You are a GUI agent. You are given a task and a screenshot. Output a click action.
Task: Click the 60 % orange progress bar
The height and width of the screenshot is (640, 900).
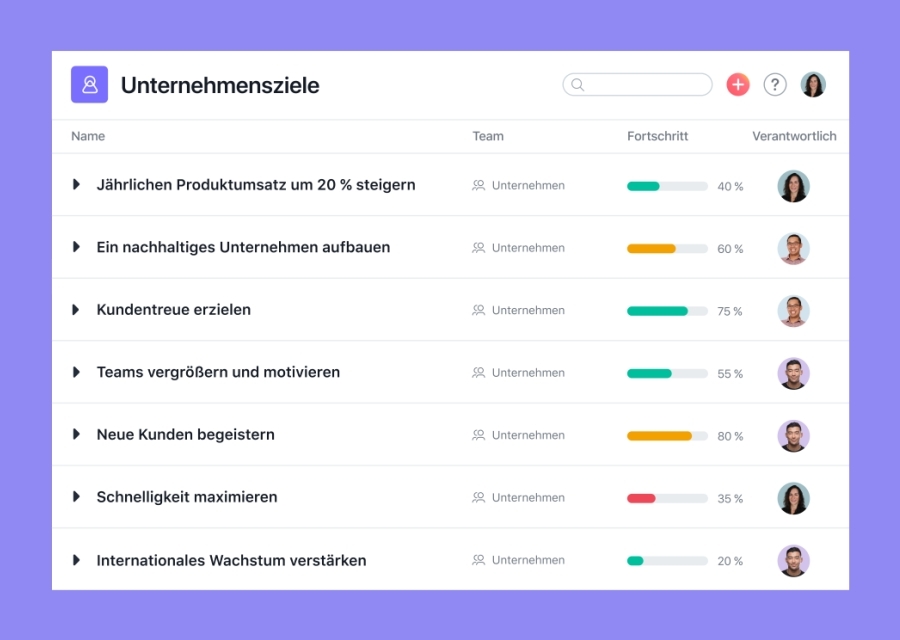pyautogui.click(x=666, y=249)
